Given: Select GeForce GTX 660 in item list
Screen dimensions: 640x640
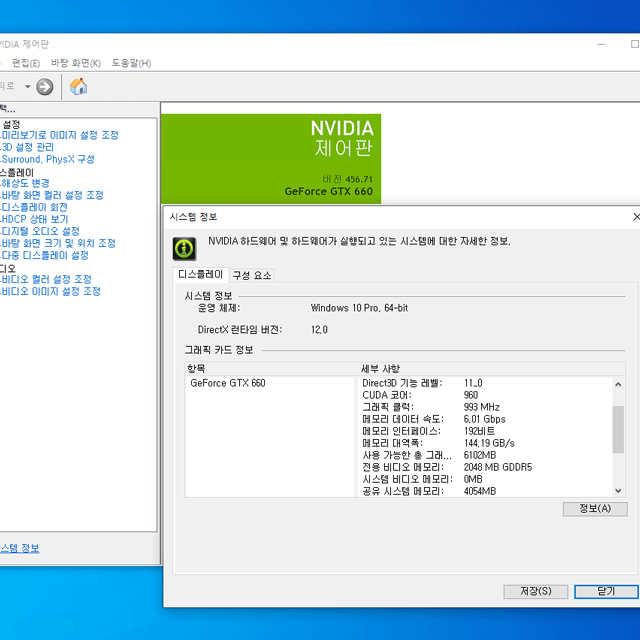Looking at the screenshot, I should coord(228,383).
